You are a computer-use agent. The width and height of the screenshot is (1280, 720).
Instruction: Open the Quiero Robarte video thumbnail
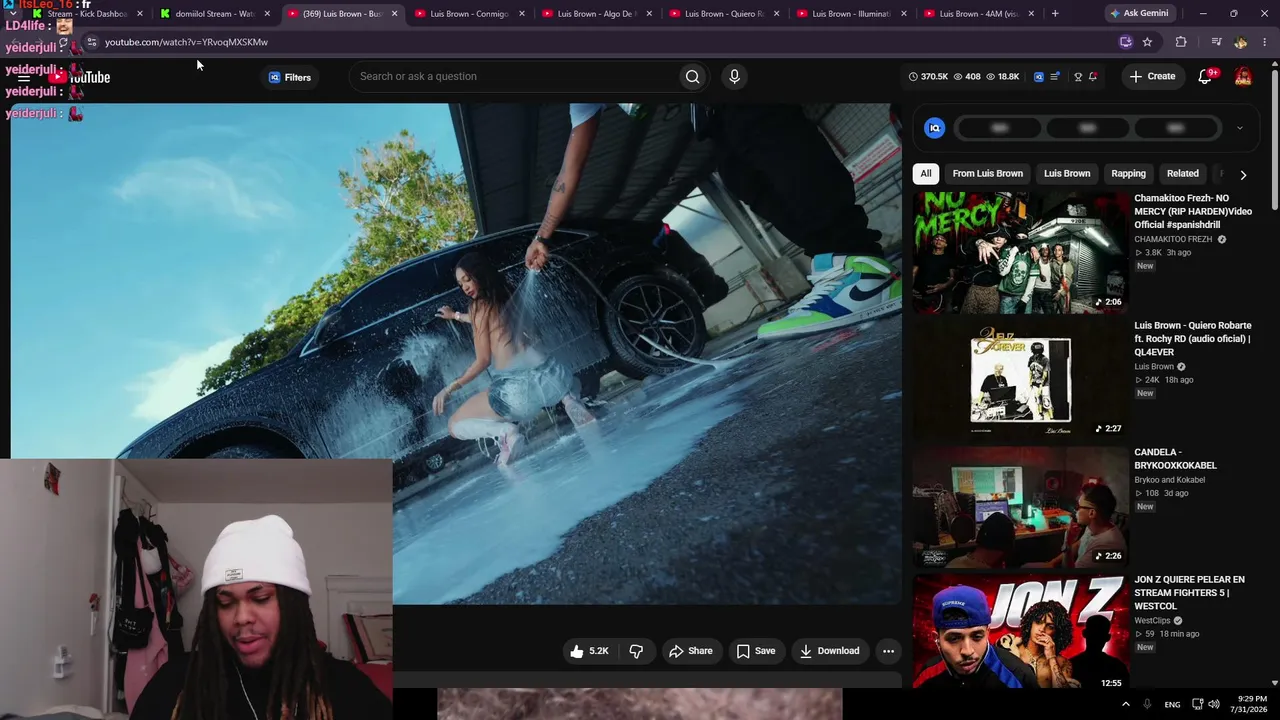coord(1020,380)
